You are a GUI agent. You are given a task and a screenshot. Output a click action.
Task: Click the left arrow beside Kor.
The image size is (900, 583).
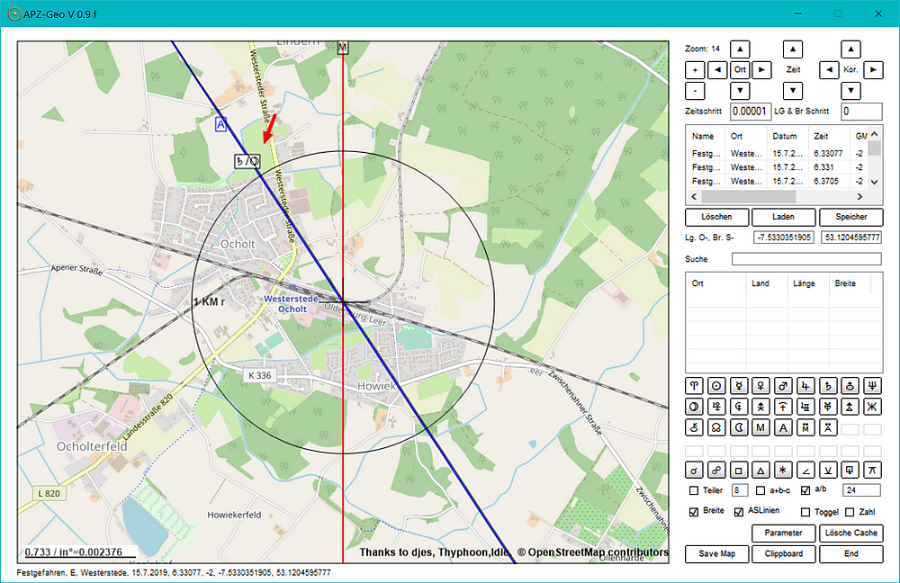click(829, 70)
